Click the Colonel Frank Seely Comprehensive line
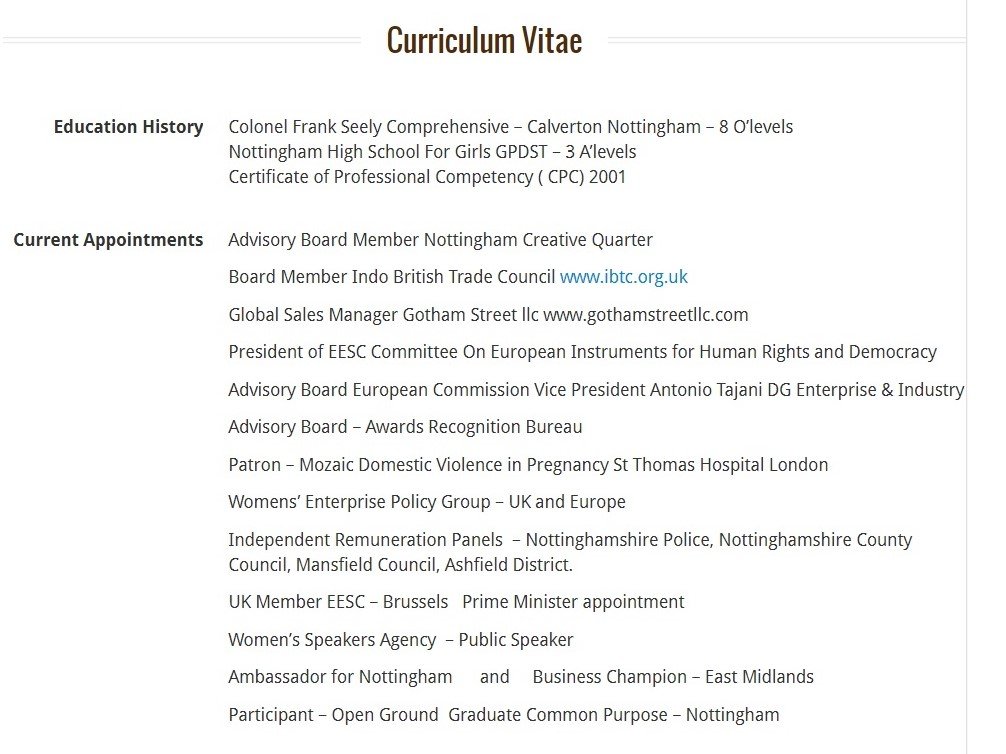This screenshot has width=1006, height=754. [510, 127]
